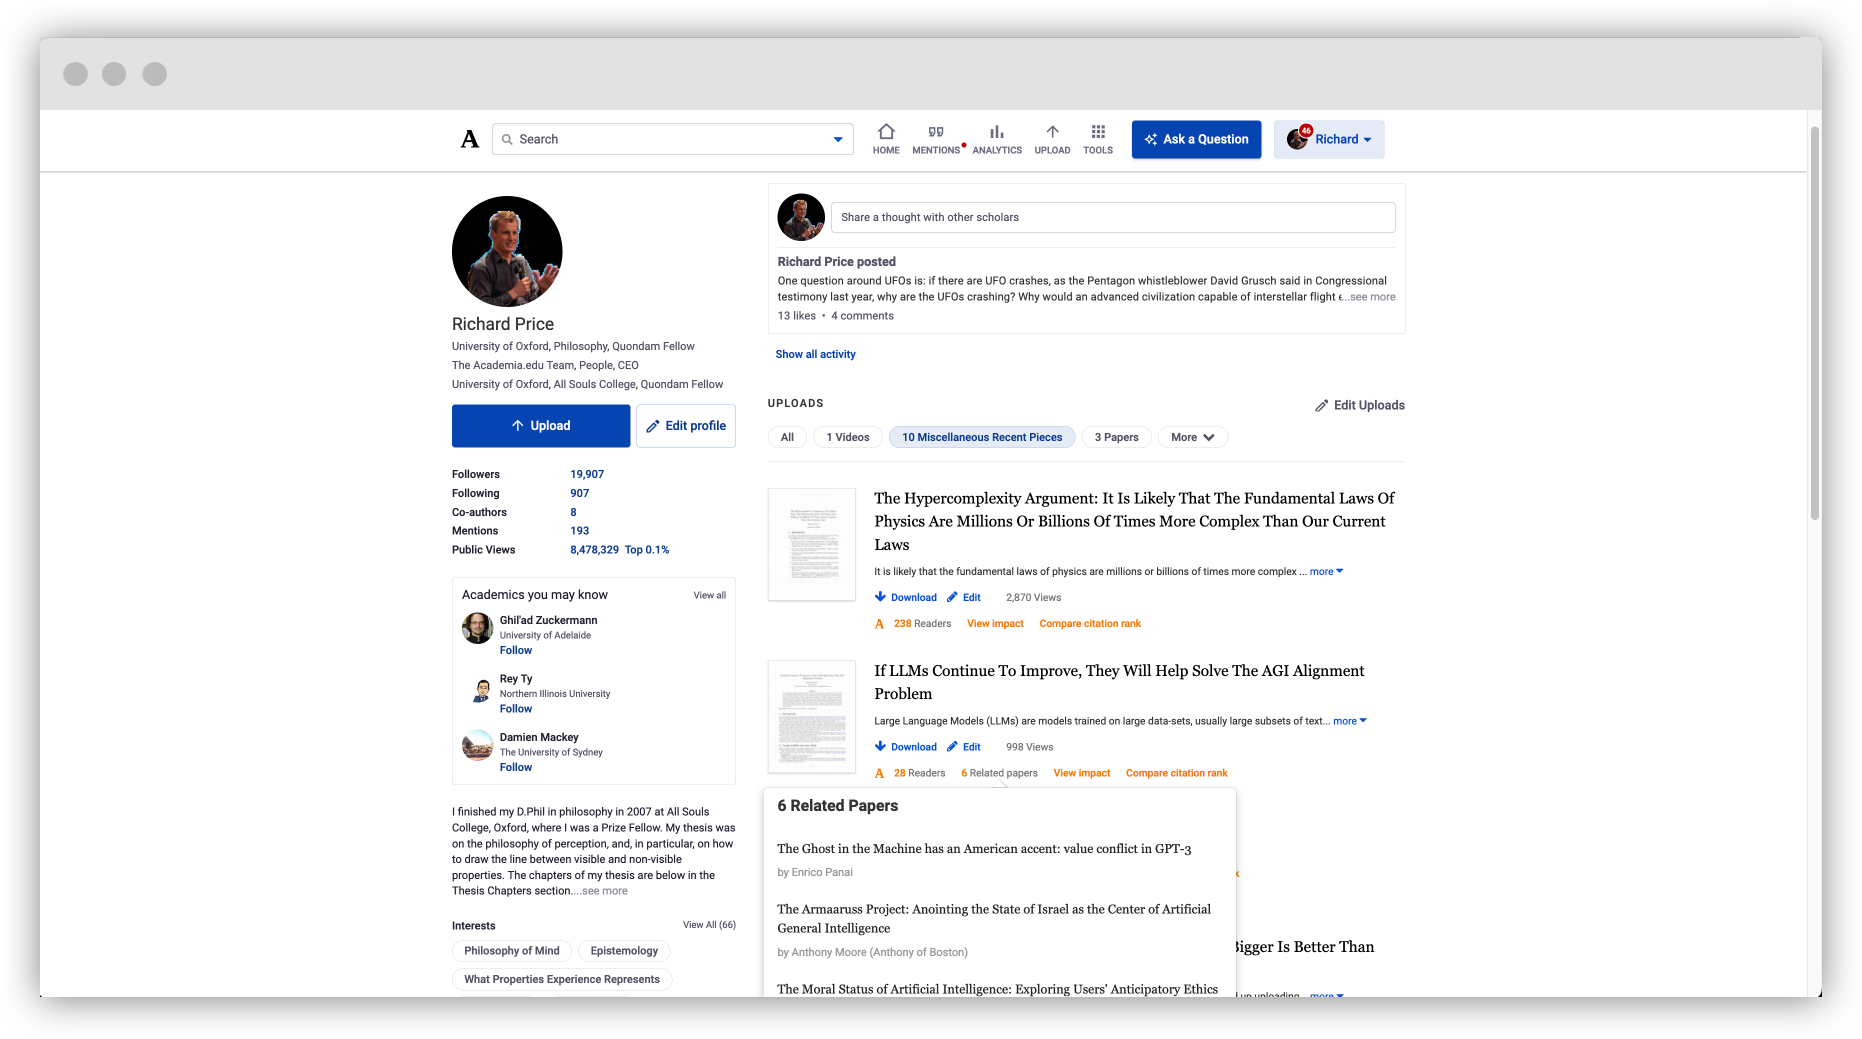Toggle the "All" uploads filter

pyautogui.click(x=787, y=437)
